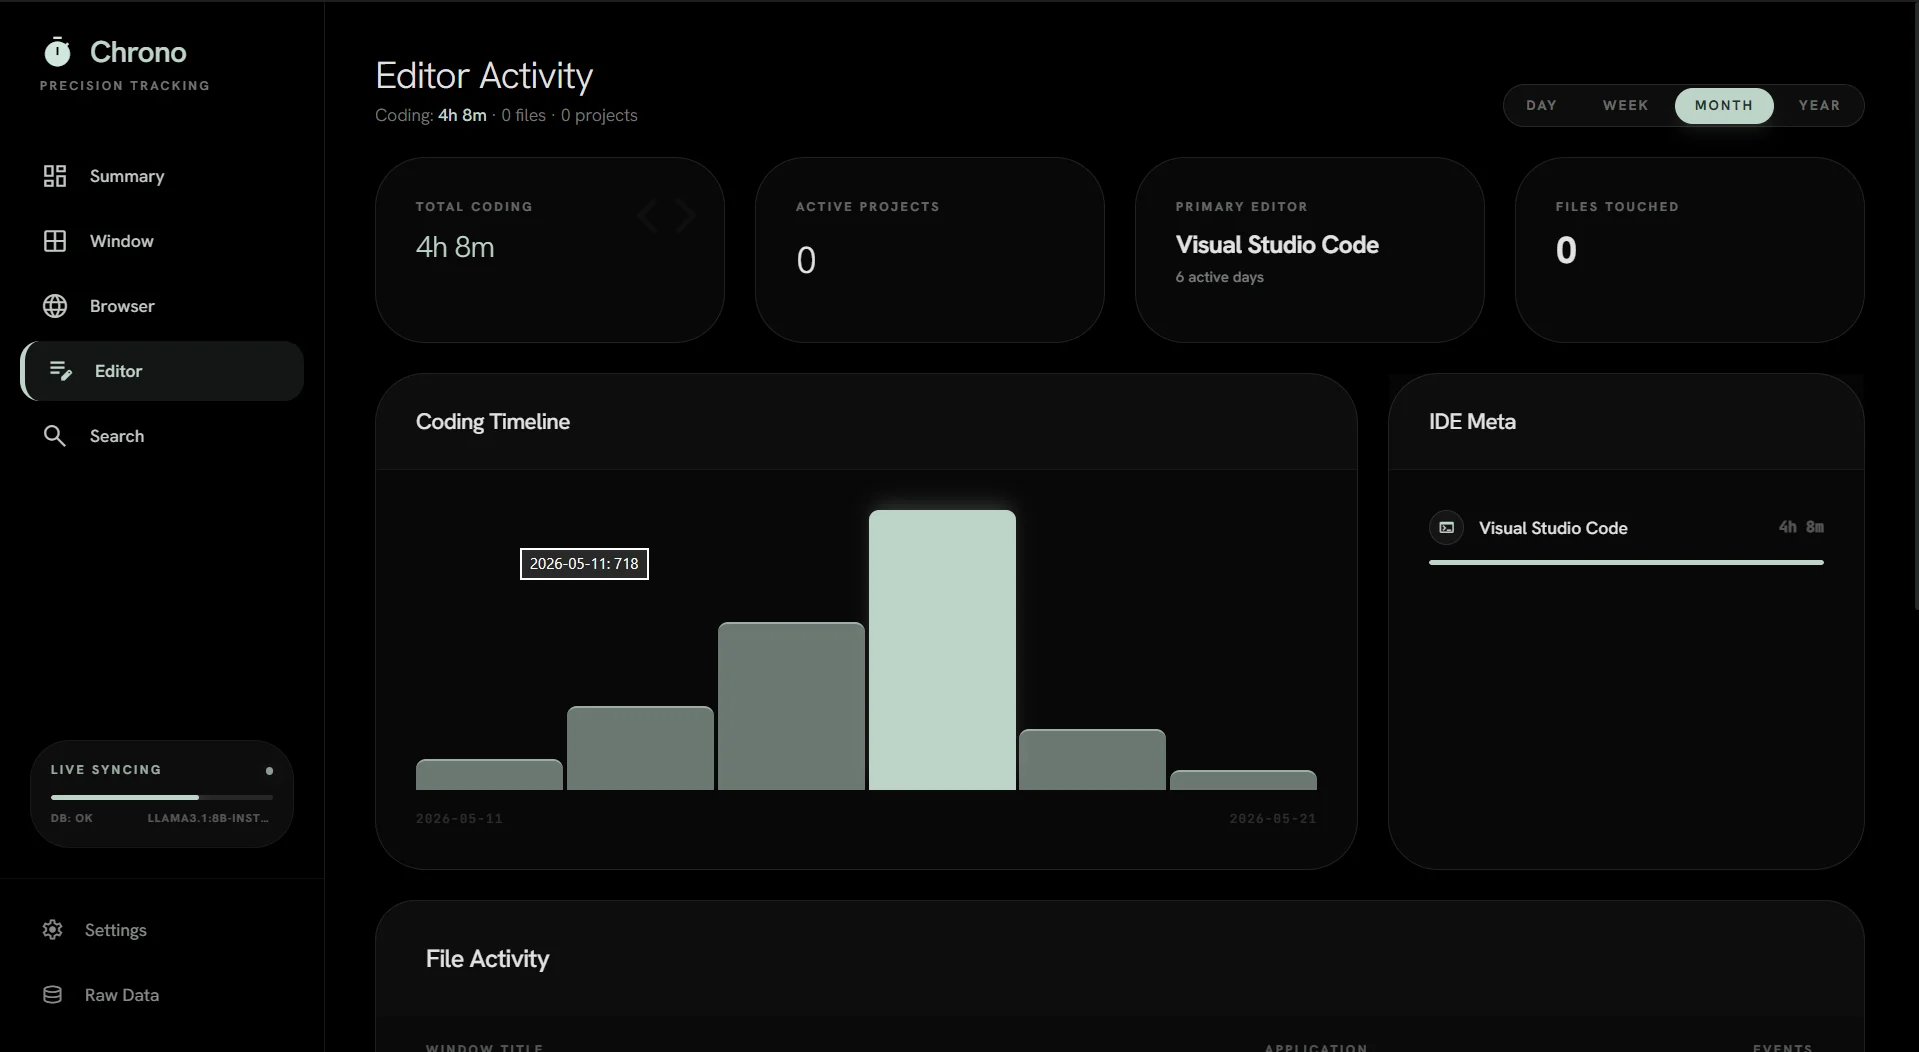The width and height of the screenshot is (1919, 1052).
Task: Open the Search section
Action: click(162, 436)
